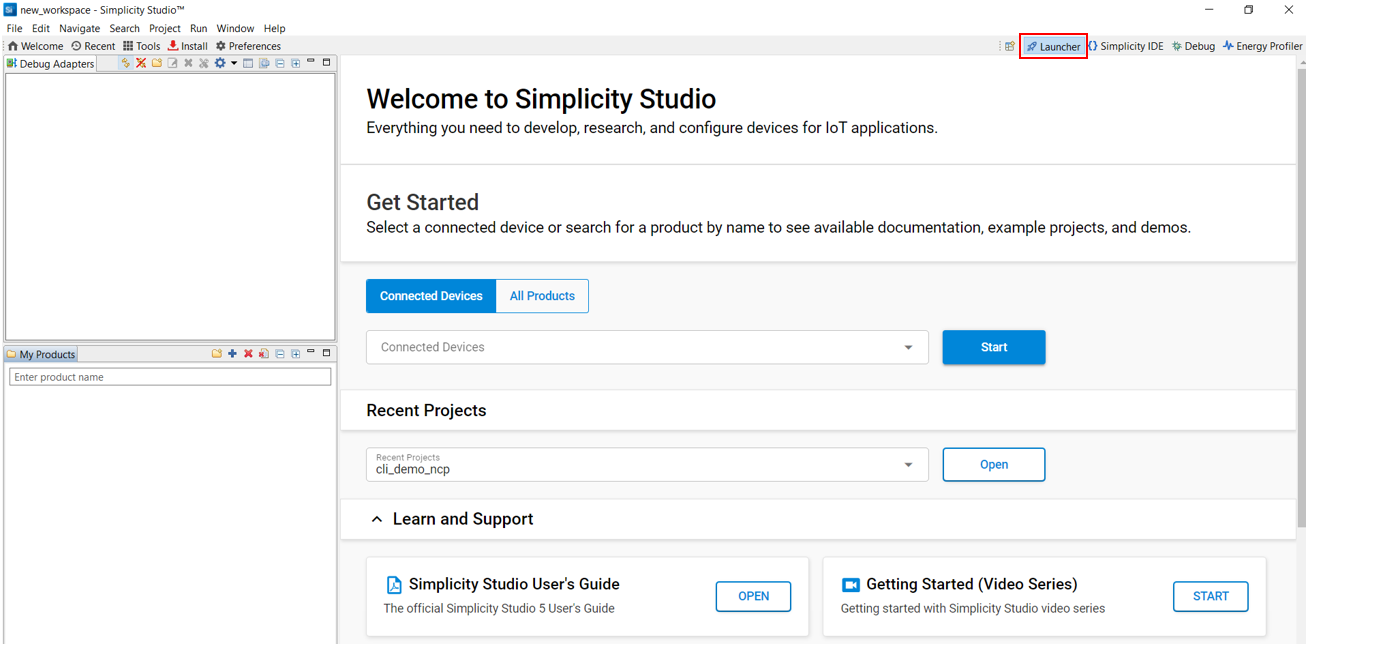Image resolution: width=1374 pixels, height=648 pixels.
Task: Toggle the Launcher perspective button
Action: point(1053,46)
